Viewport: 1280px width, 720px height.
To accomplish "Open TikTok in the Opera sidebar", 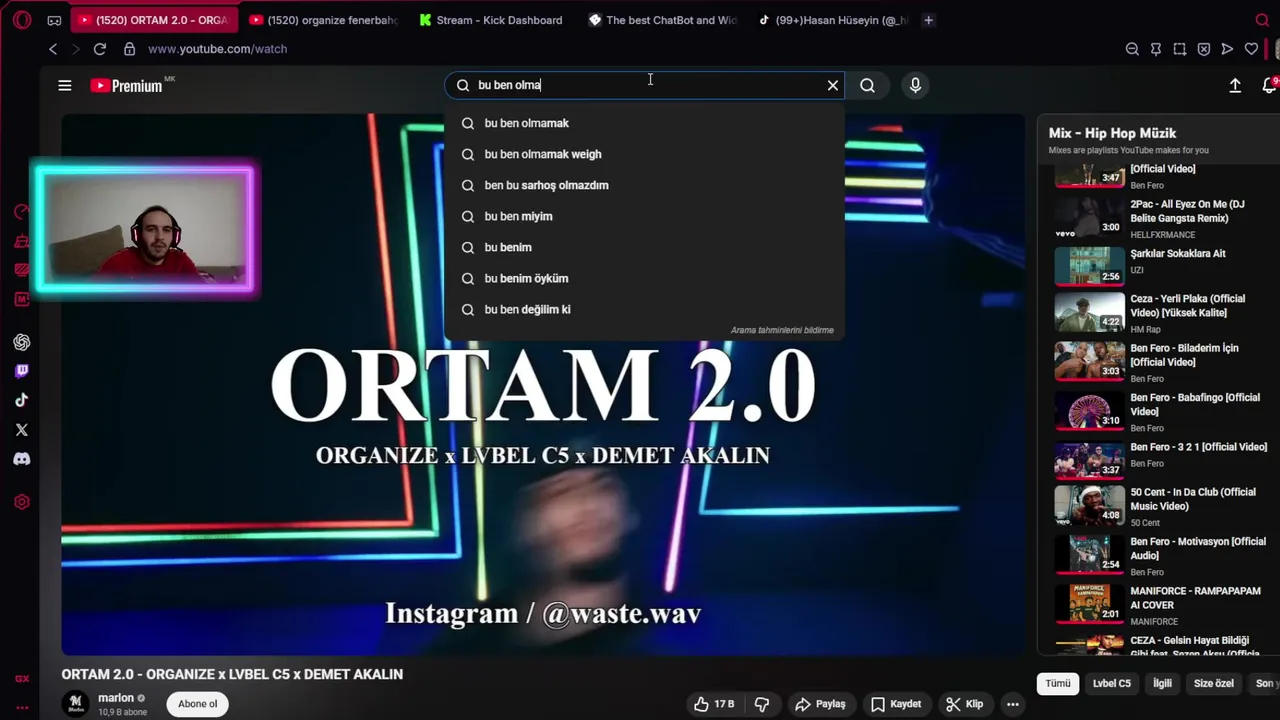I will (x=22, y=401).
